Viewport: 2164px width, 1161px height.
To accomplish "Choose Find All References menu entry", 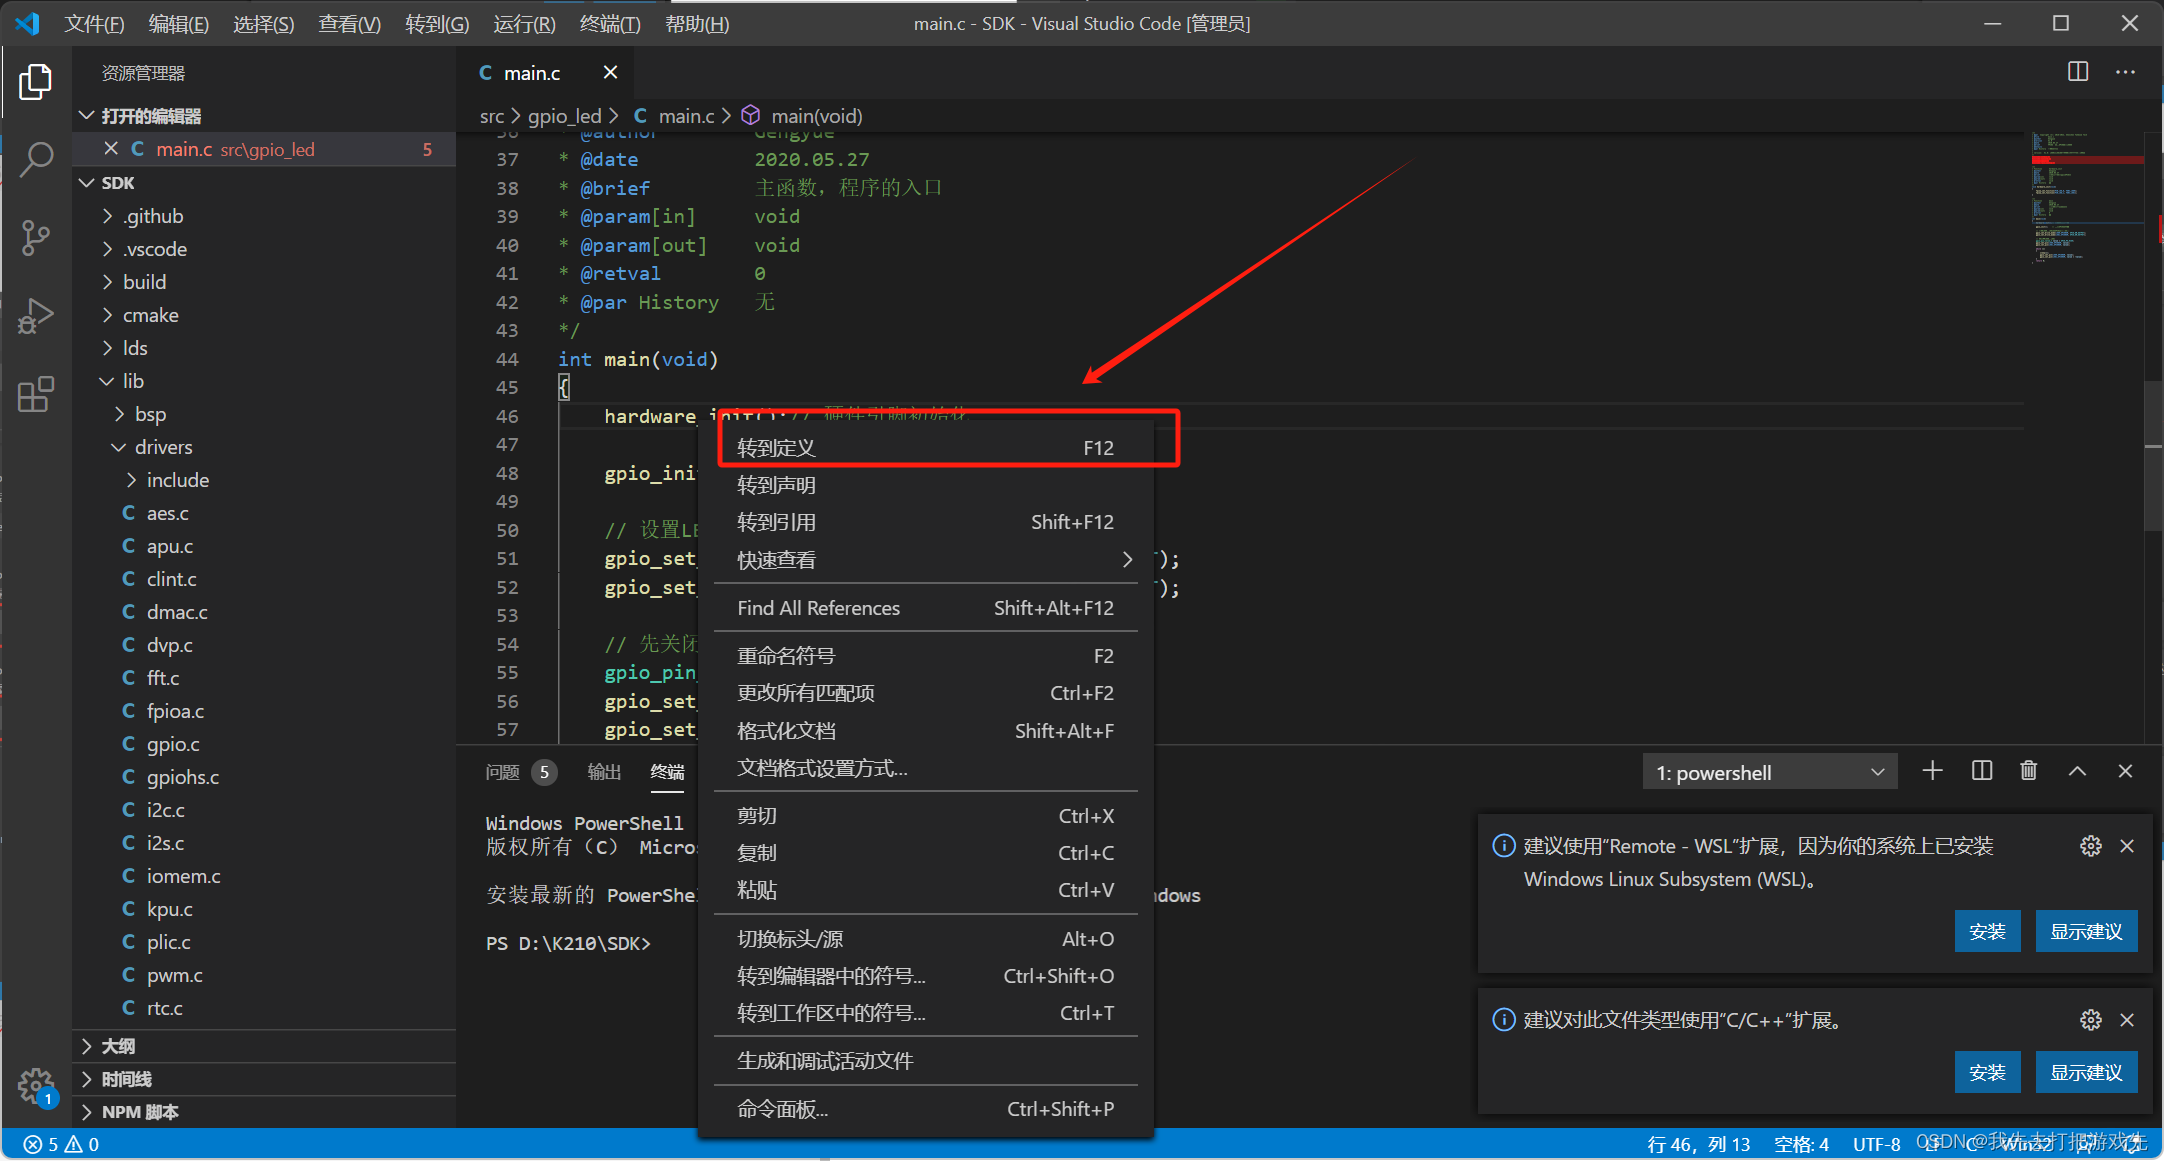I will (926, 608).
